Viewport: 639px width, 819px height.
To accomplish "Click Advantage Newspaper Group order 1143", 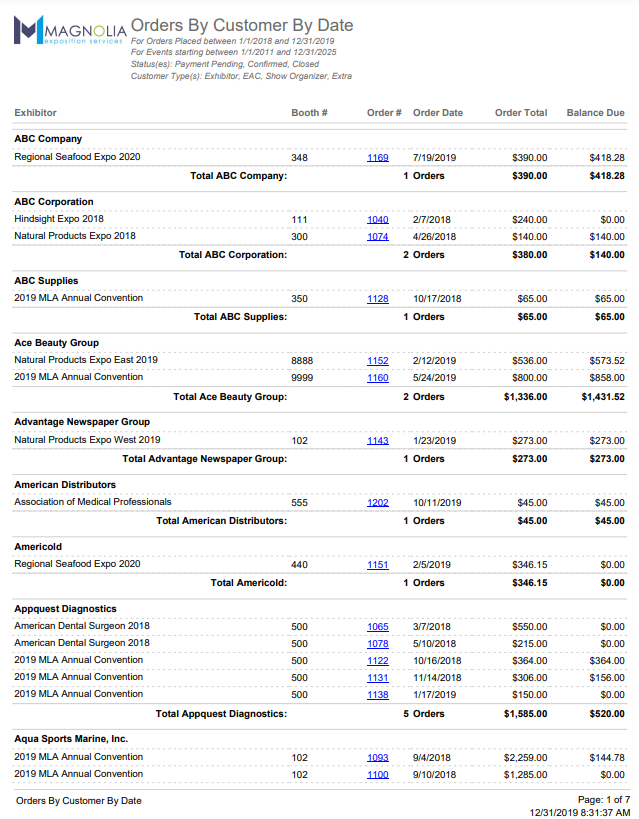I will pos(377,441).
